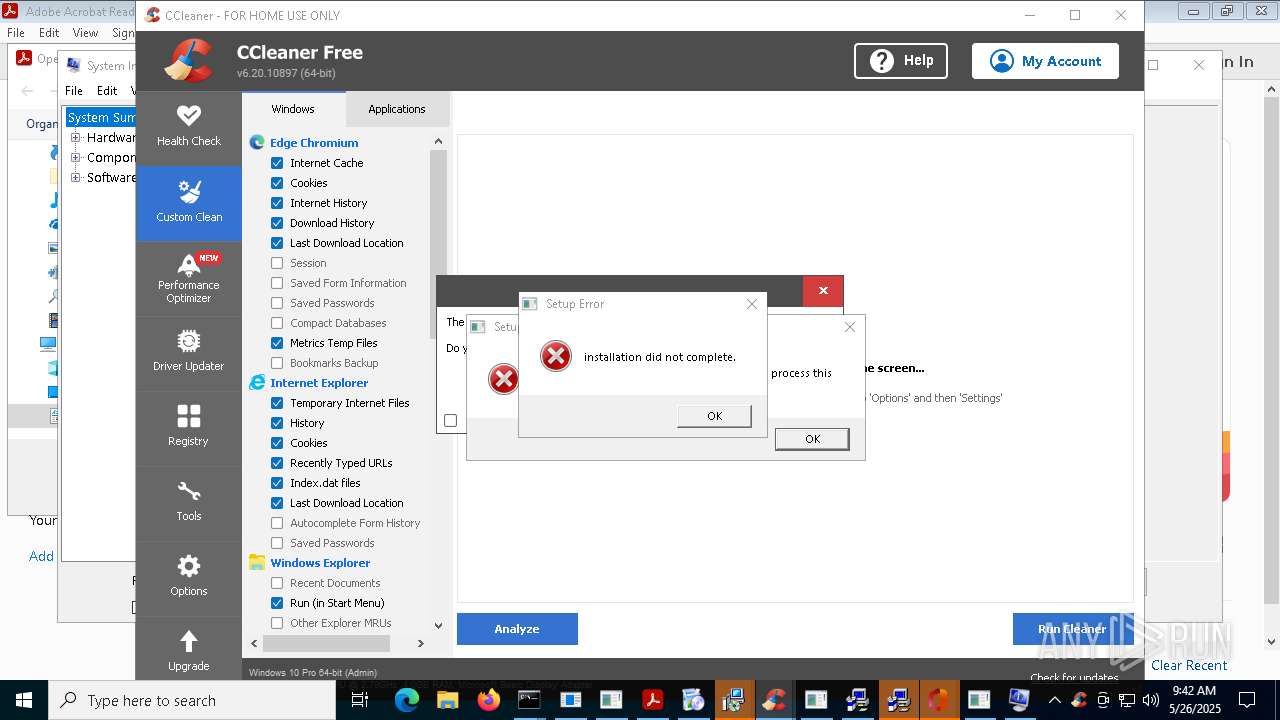
Task: Uncheck Edge Chromium Download History
Action: coord(277,223)
